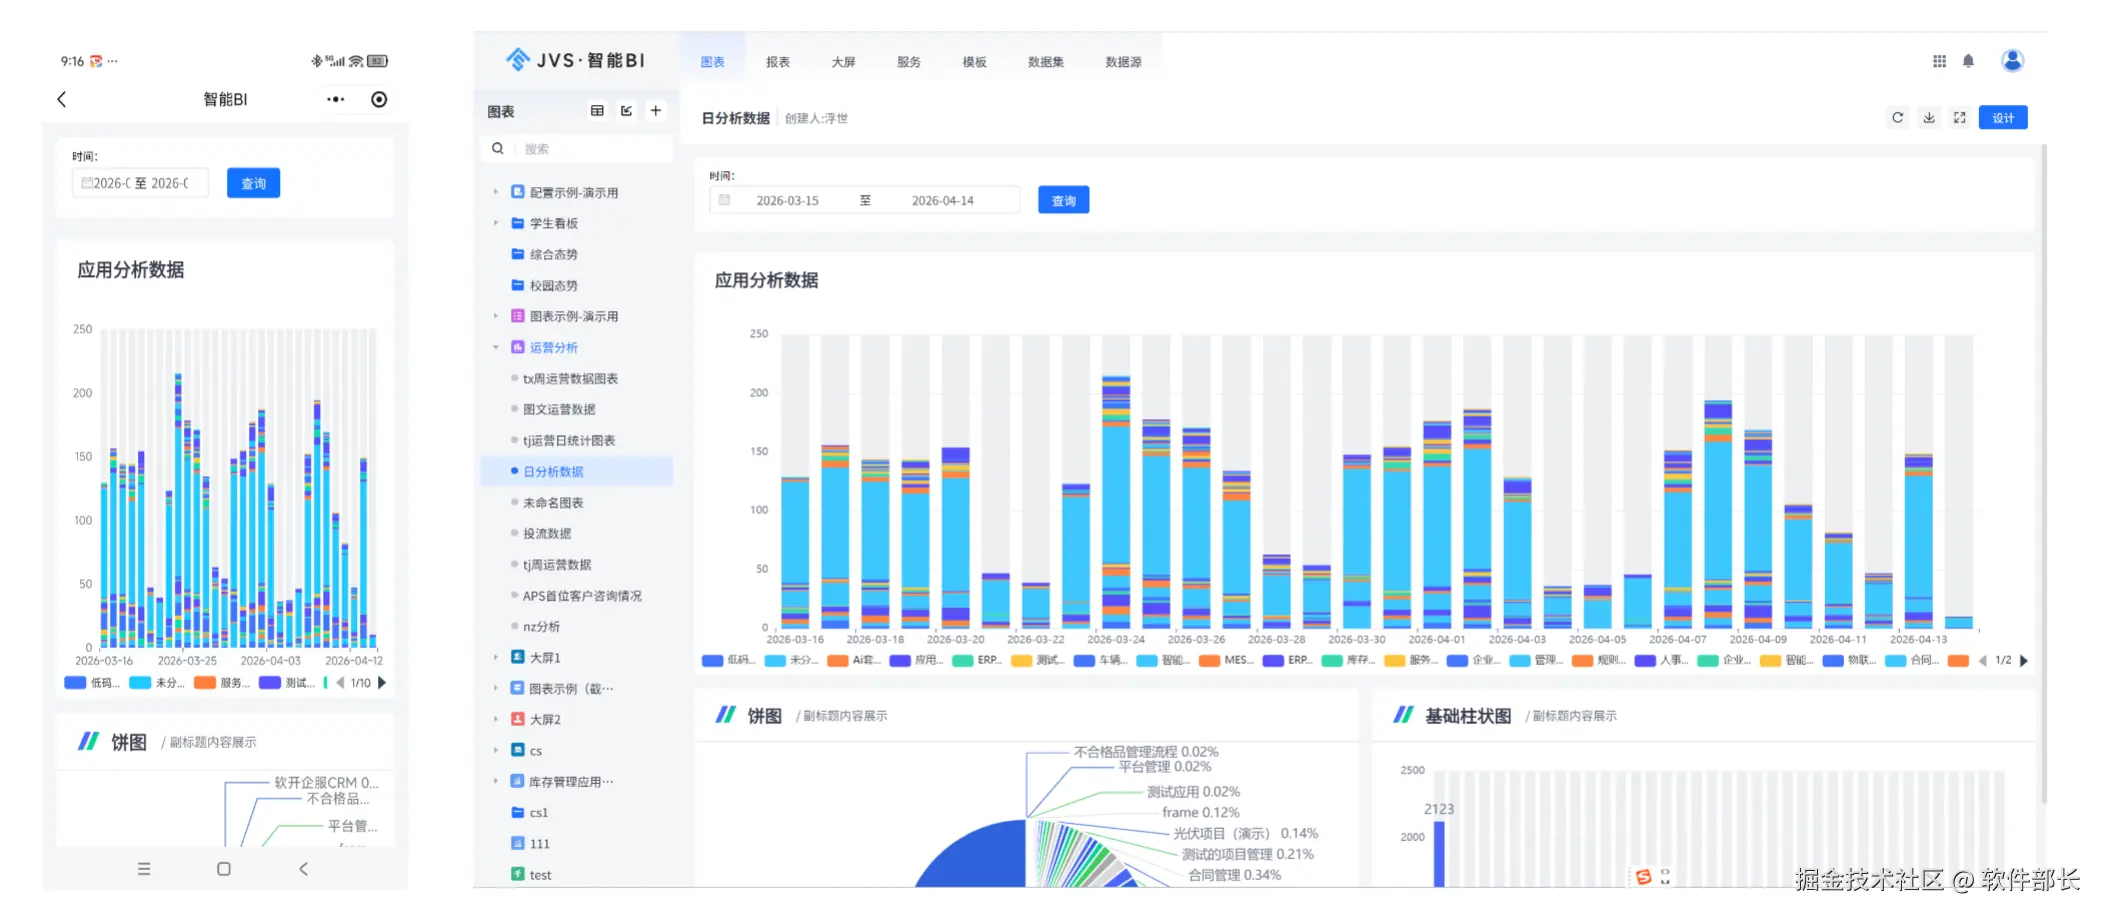Click the table-layout icon in 图表 panel header

click(597, 111)
